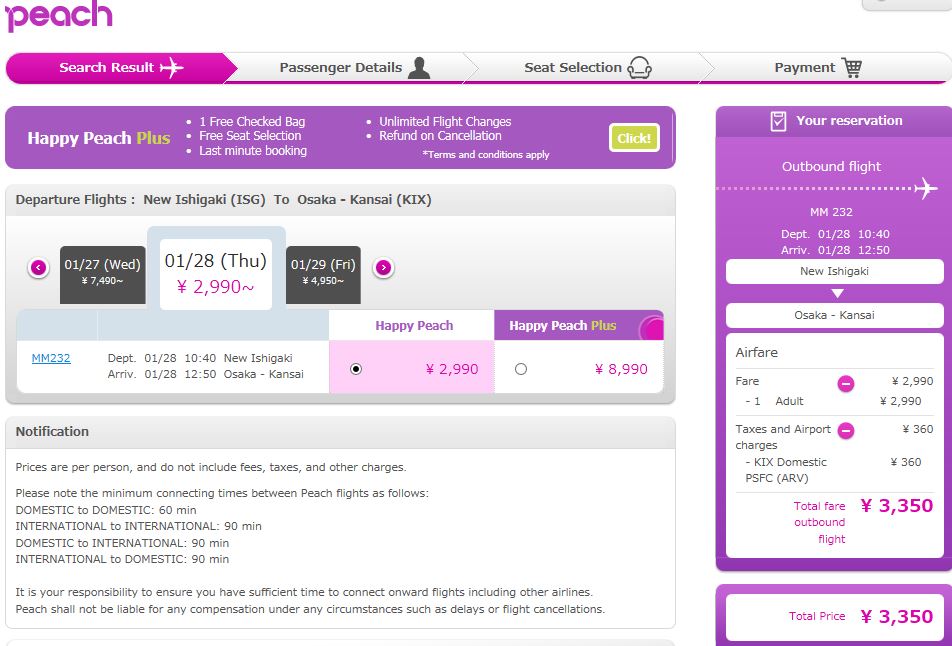Click the Departure Flights route heading
The width and height of the screenshot is (952, 646).
click(x=223, y=200)
